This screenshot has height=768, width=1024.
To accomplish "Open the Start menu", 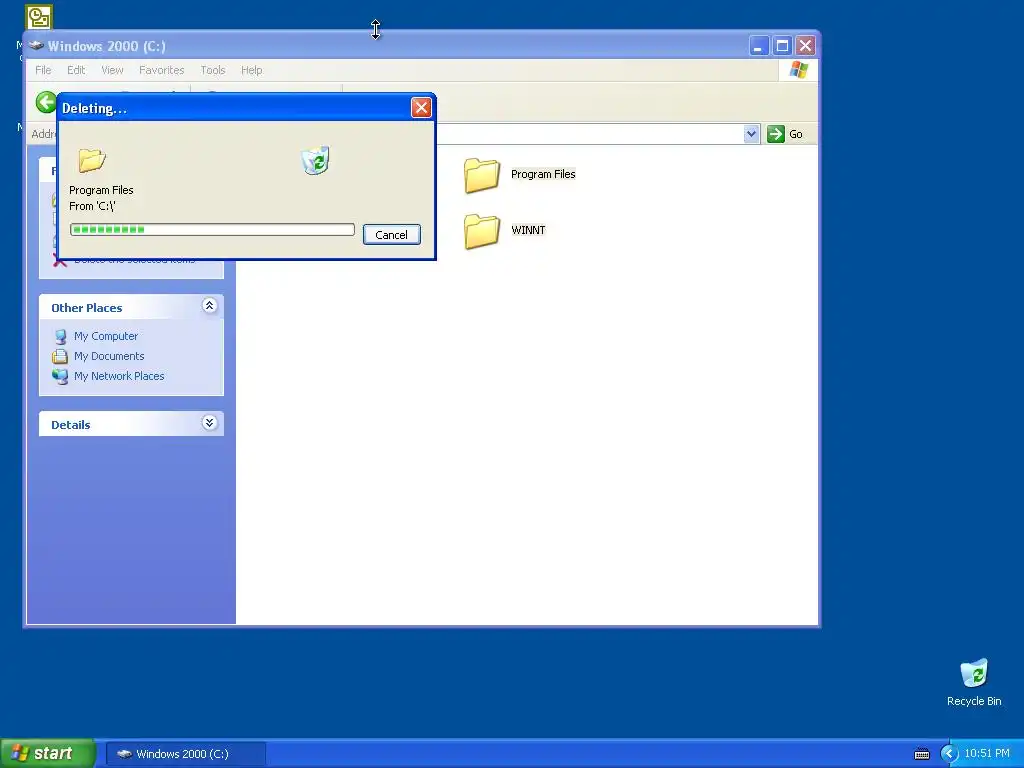I will point(48,753).
